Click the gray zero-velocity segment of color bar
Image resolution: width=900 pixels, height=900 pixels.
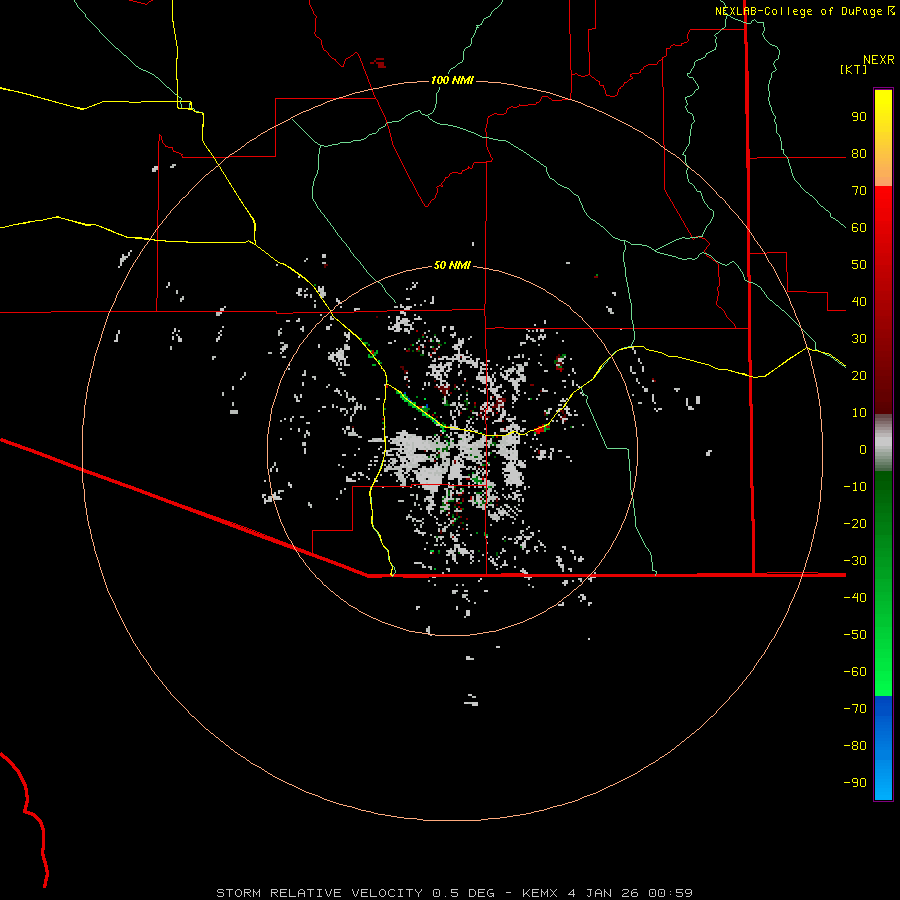tap(883, 443)
